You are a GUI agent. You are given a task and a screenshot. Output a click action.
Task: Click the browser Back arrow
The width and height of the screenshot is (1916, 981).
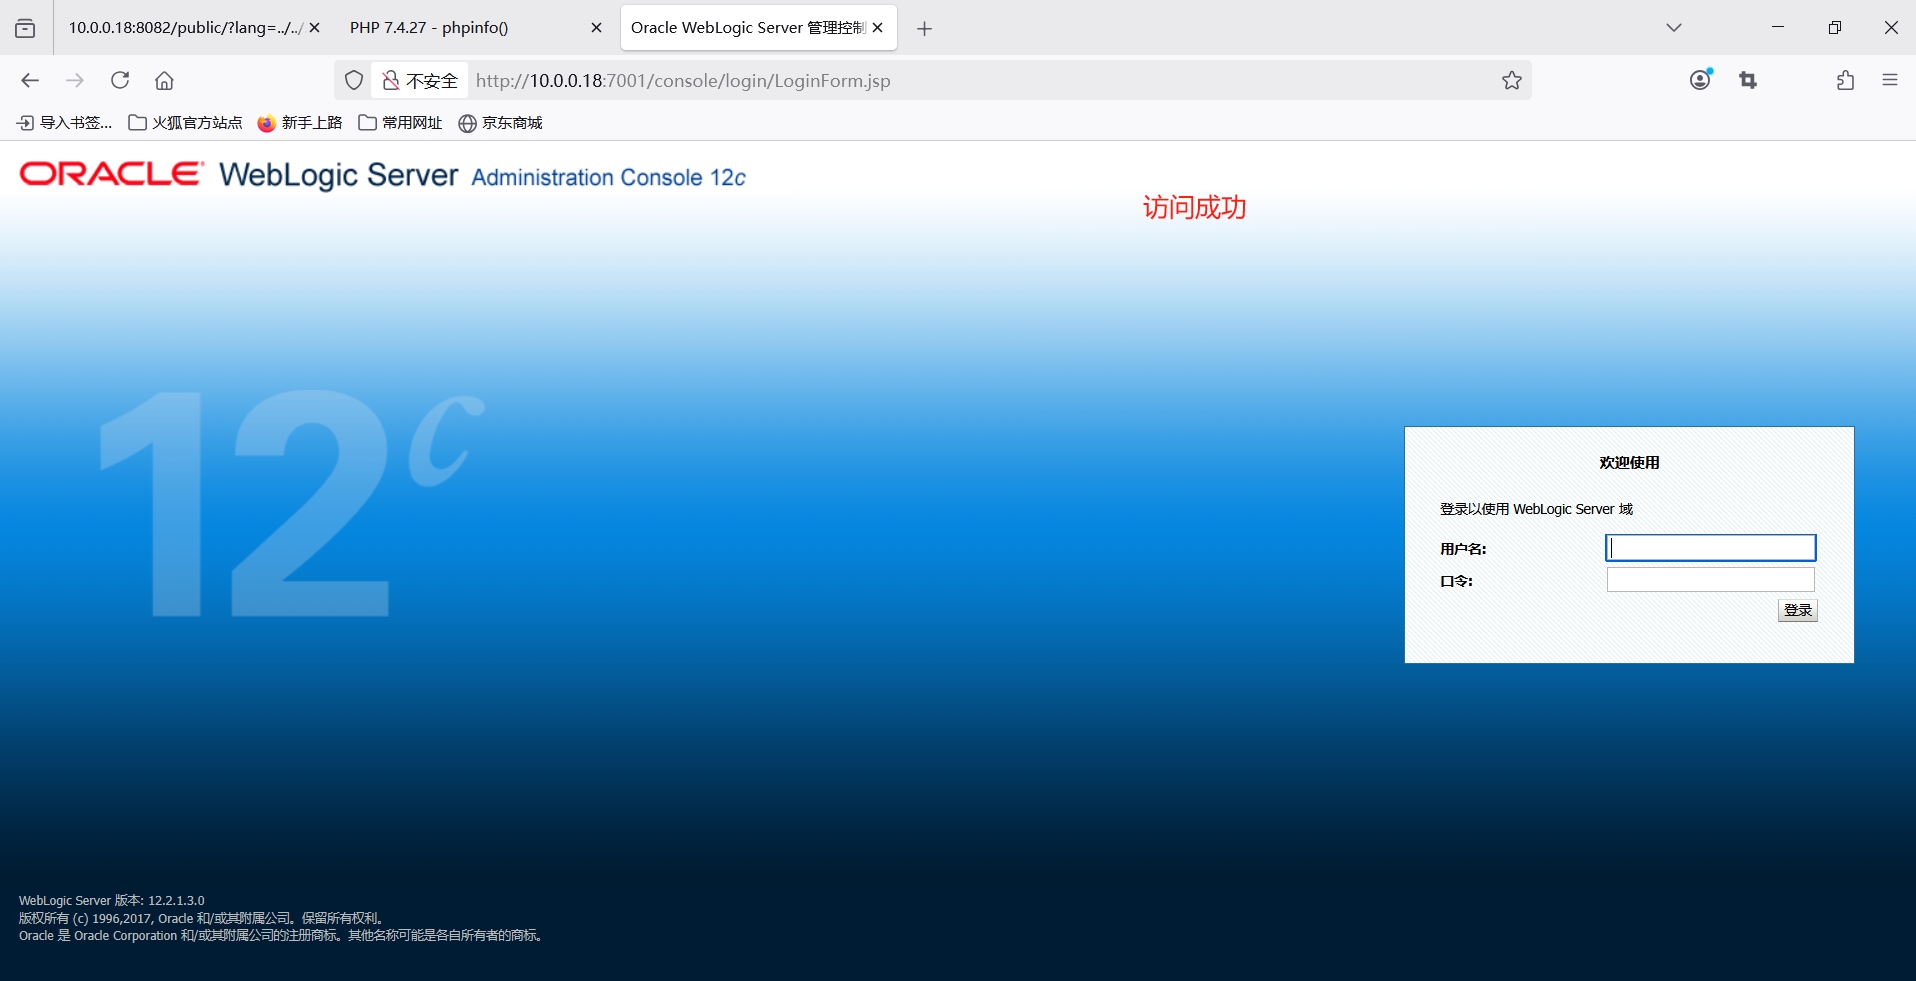point(30,80)
